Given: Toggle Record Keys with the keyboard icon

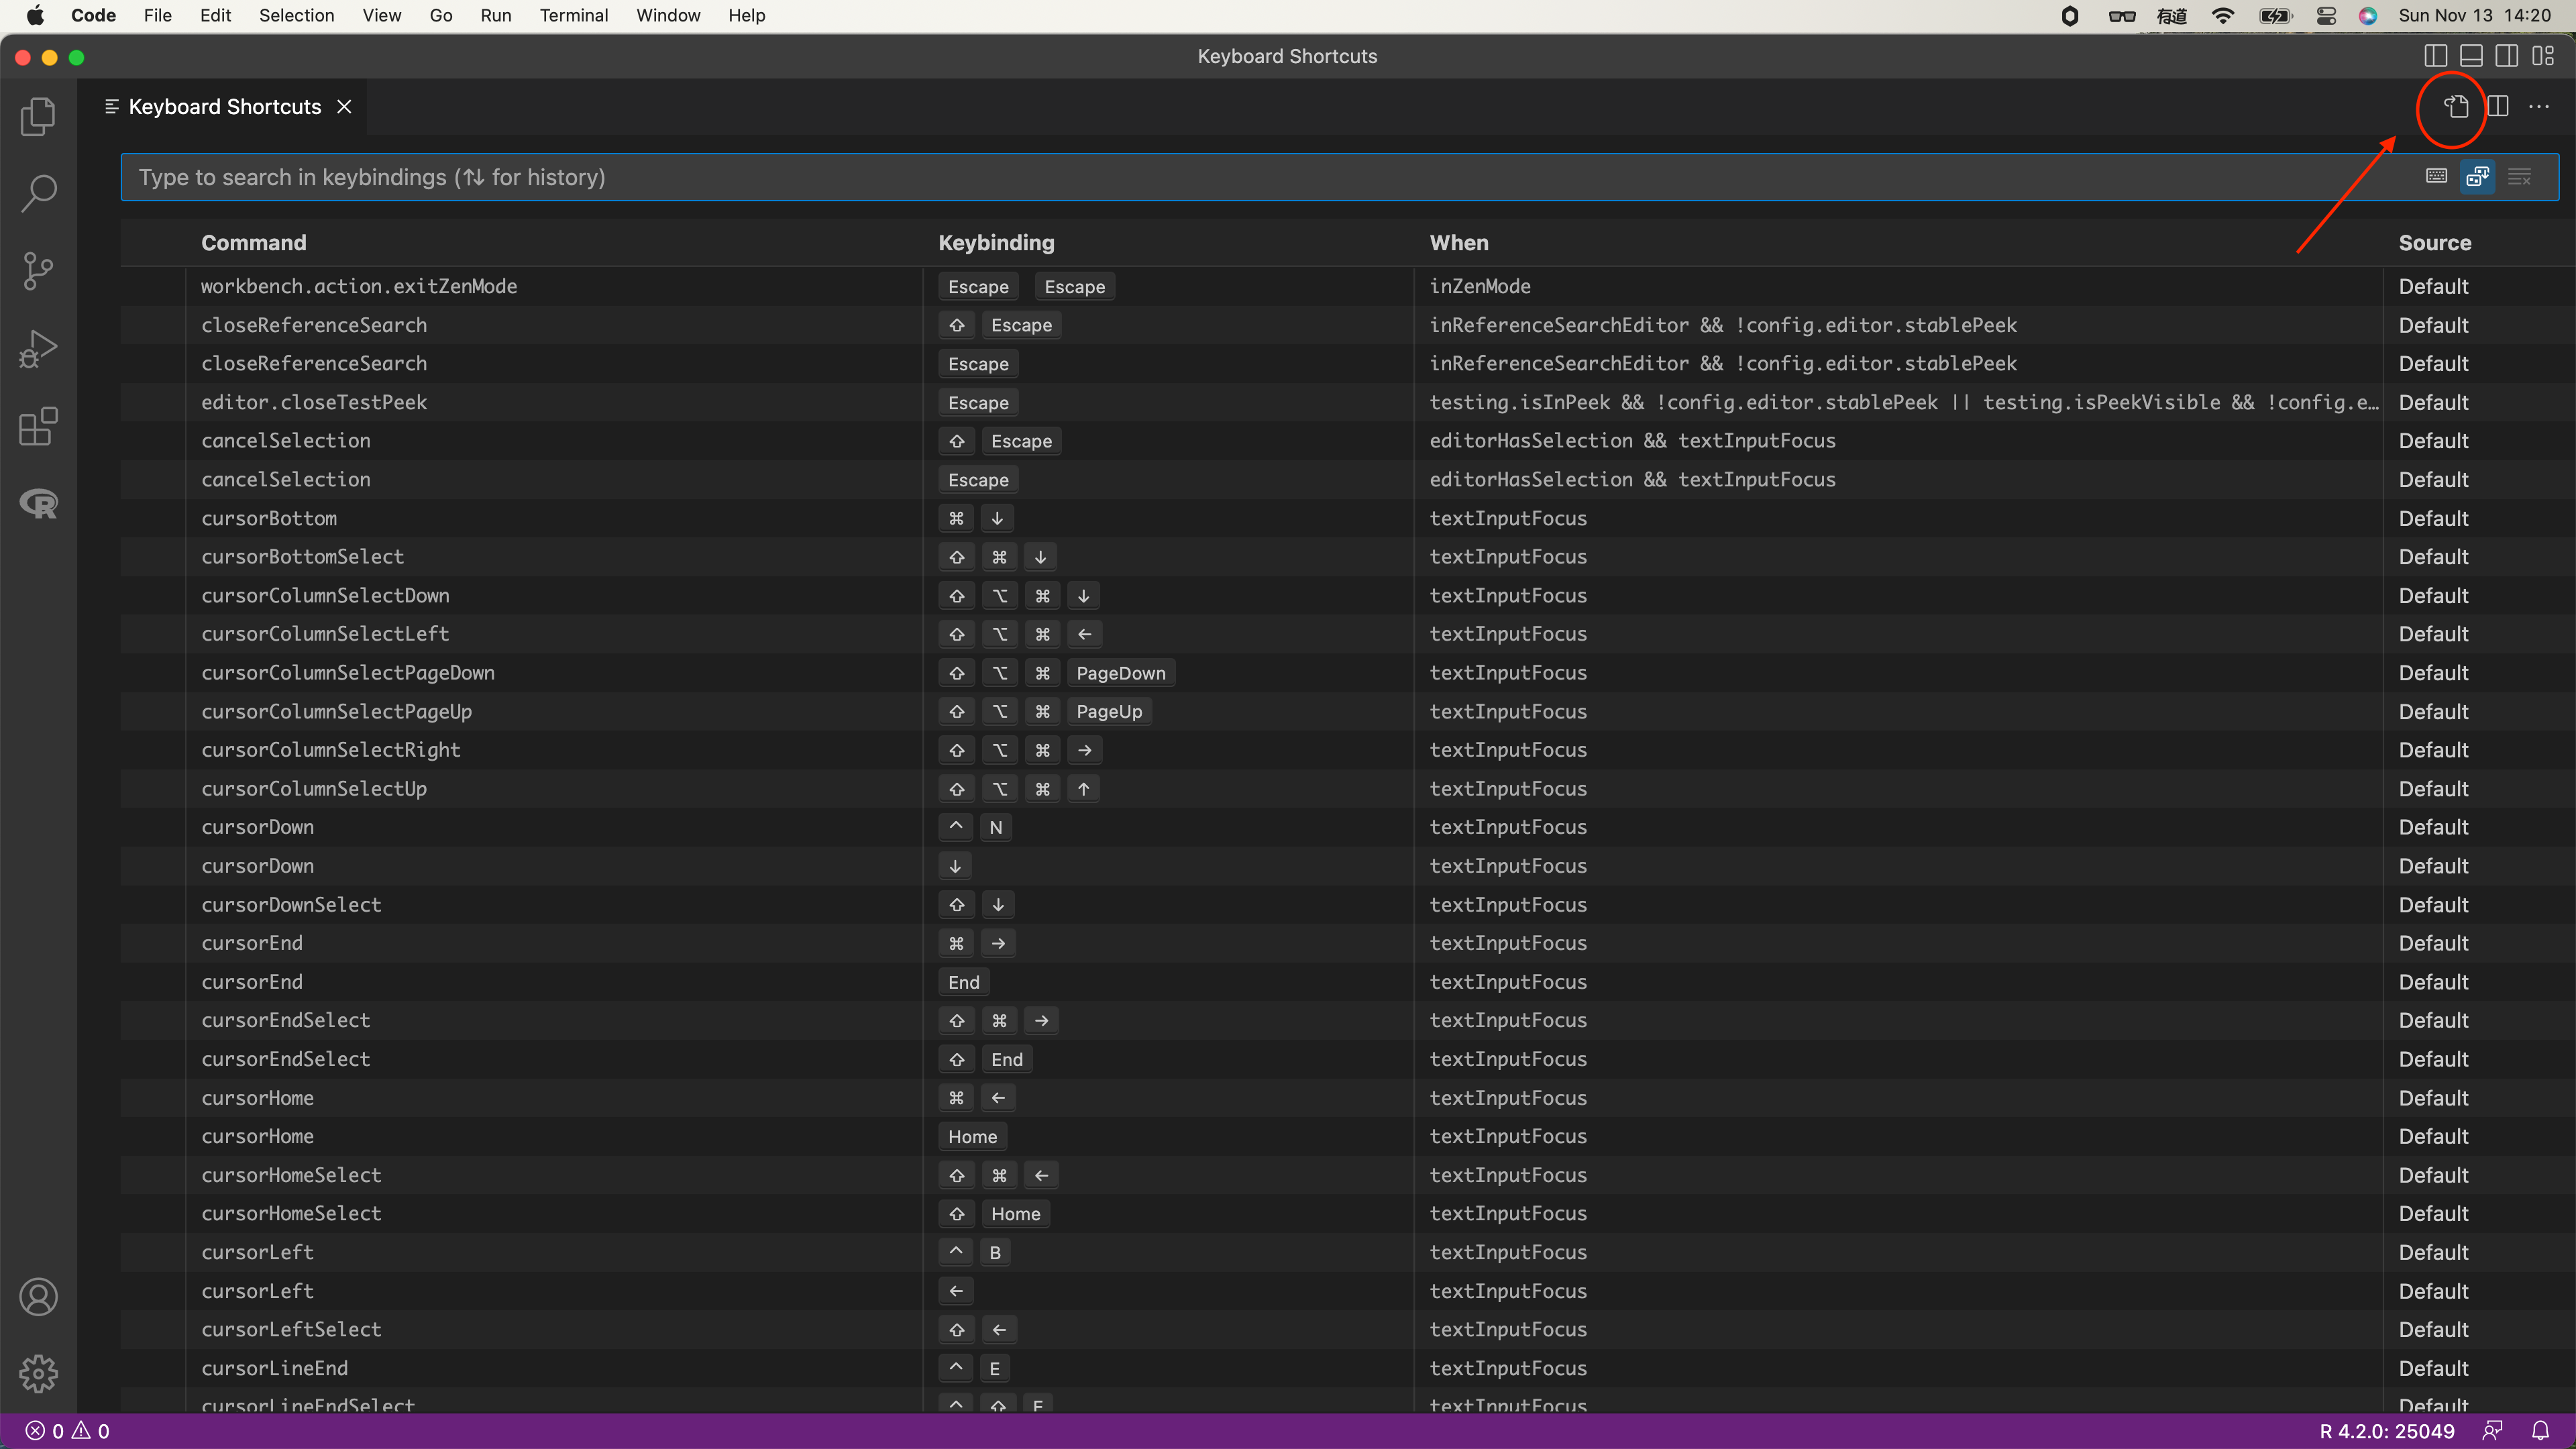Looking at the screenshot, I should point(2436,176).
